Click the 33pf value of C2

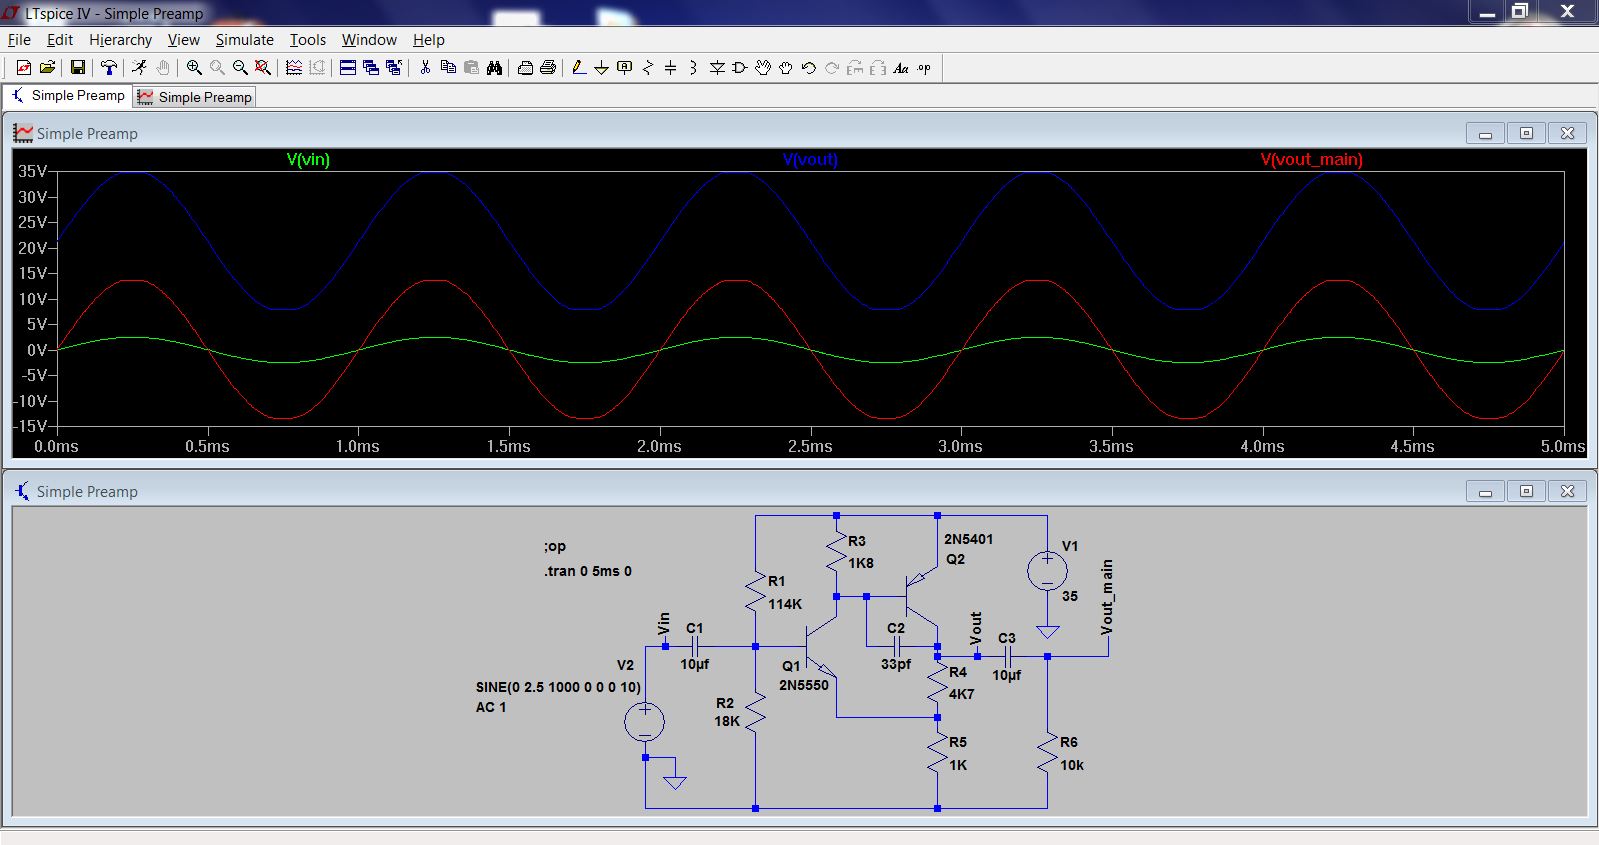coord(896,664)
